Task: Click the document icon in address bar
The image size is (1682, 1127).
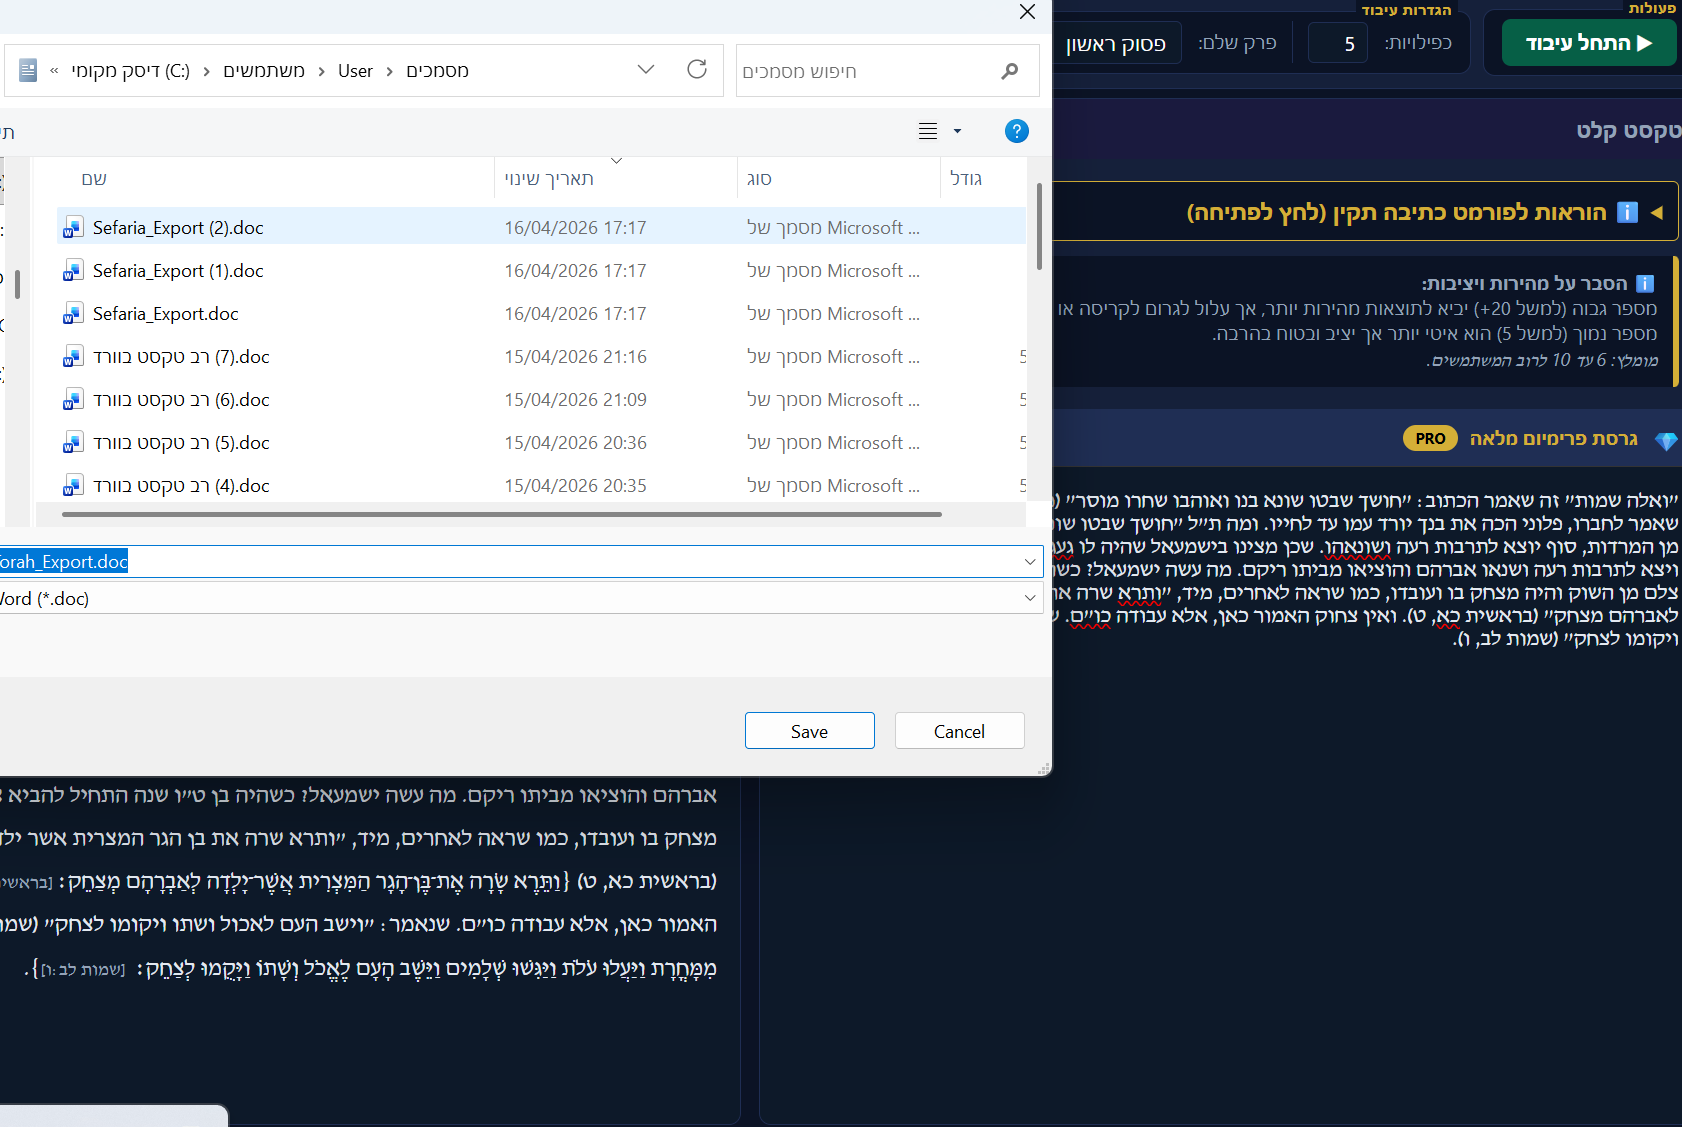Action: [x=28, y=70]
